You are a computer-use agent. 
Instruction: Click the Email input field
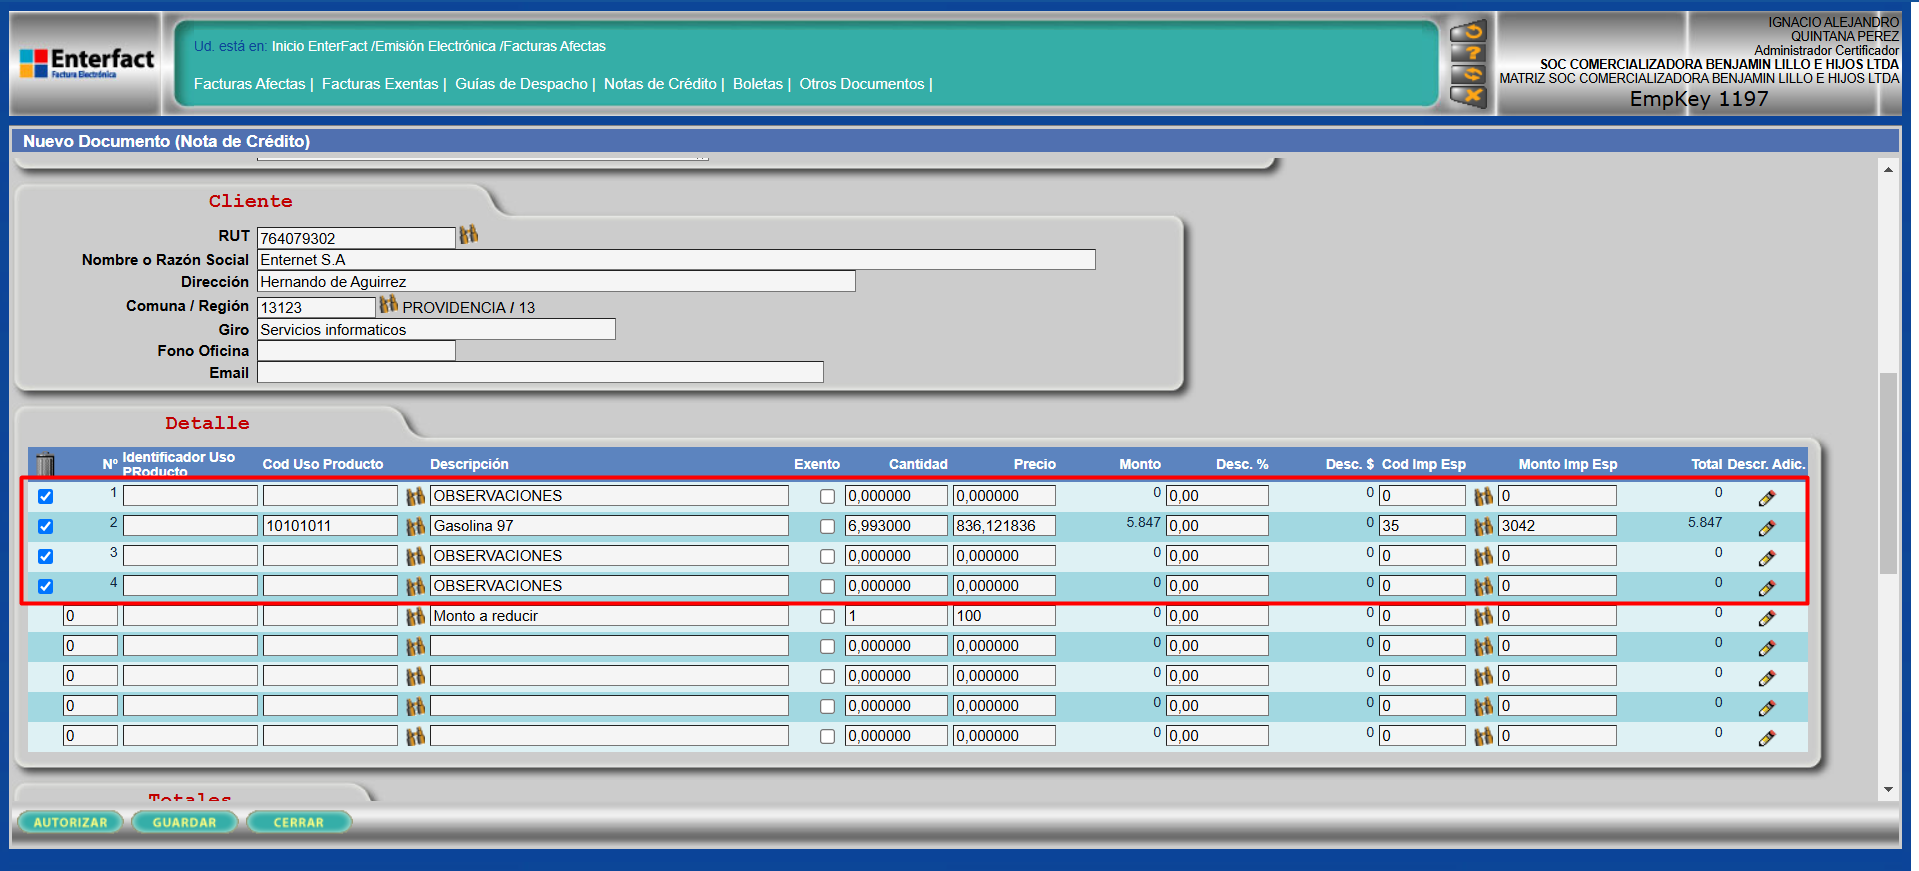[540, 373]
